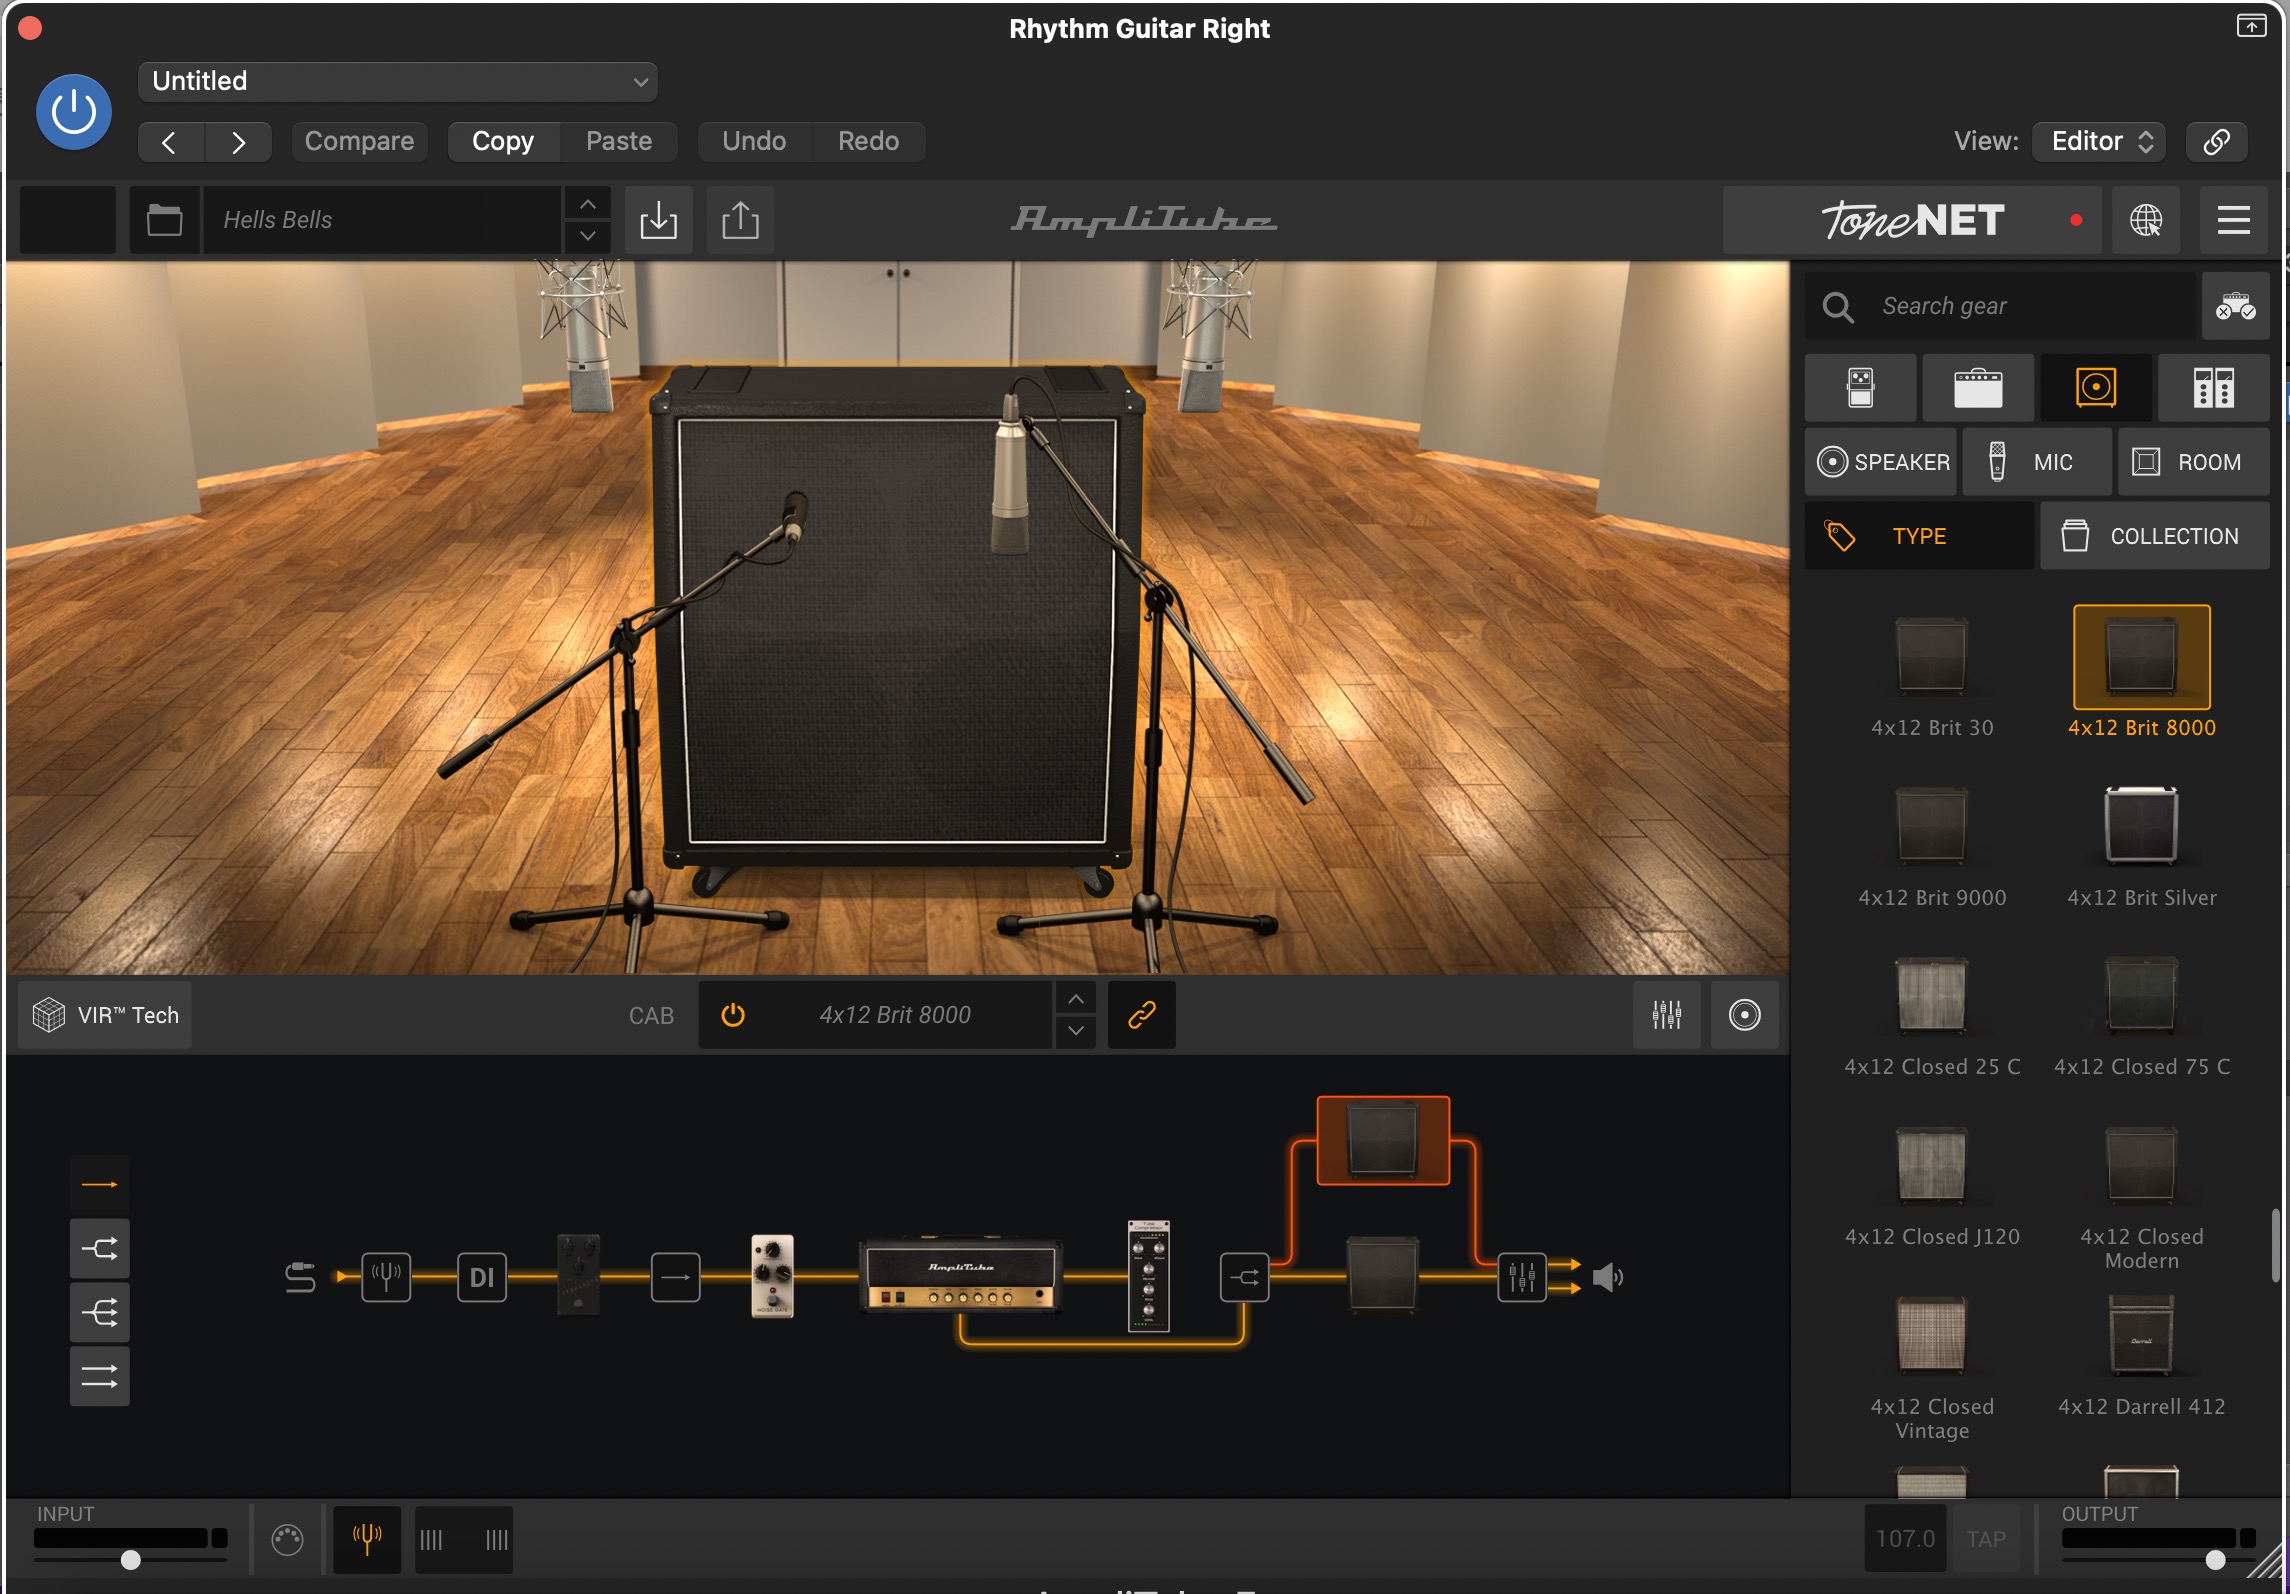
Task: Sort gear by COLLECTION
Action: 2154,536
